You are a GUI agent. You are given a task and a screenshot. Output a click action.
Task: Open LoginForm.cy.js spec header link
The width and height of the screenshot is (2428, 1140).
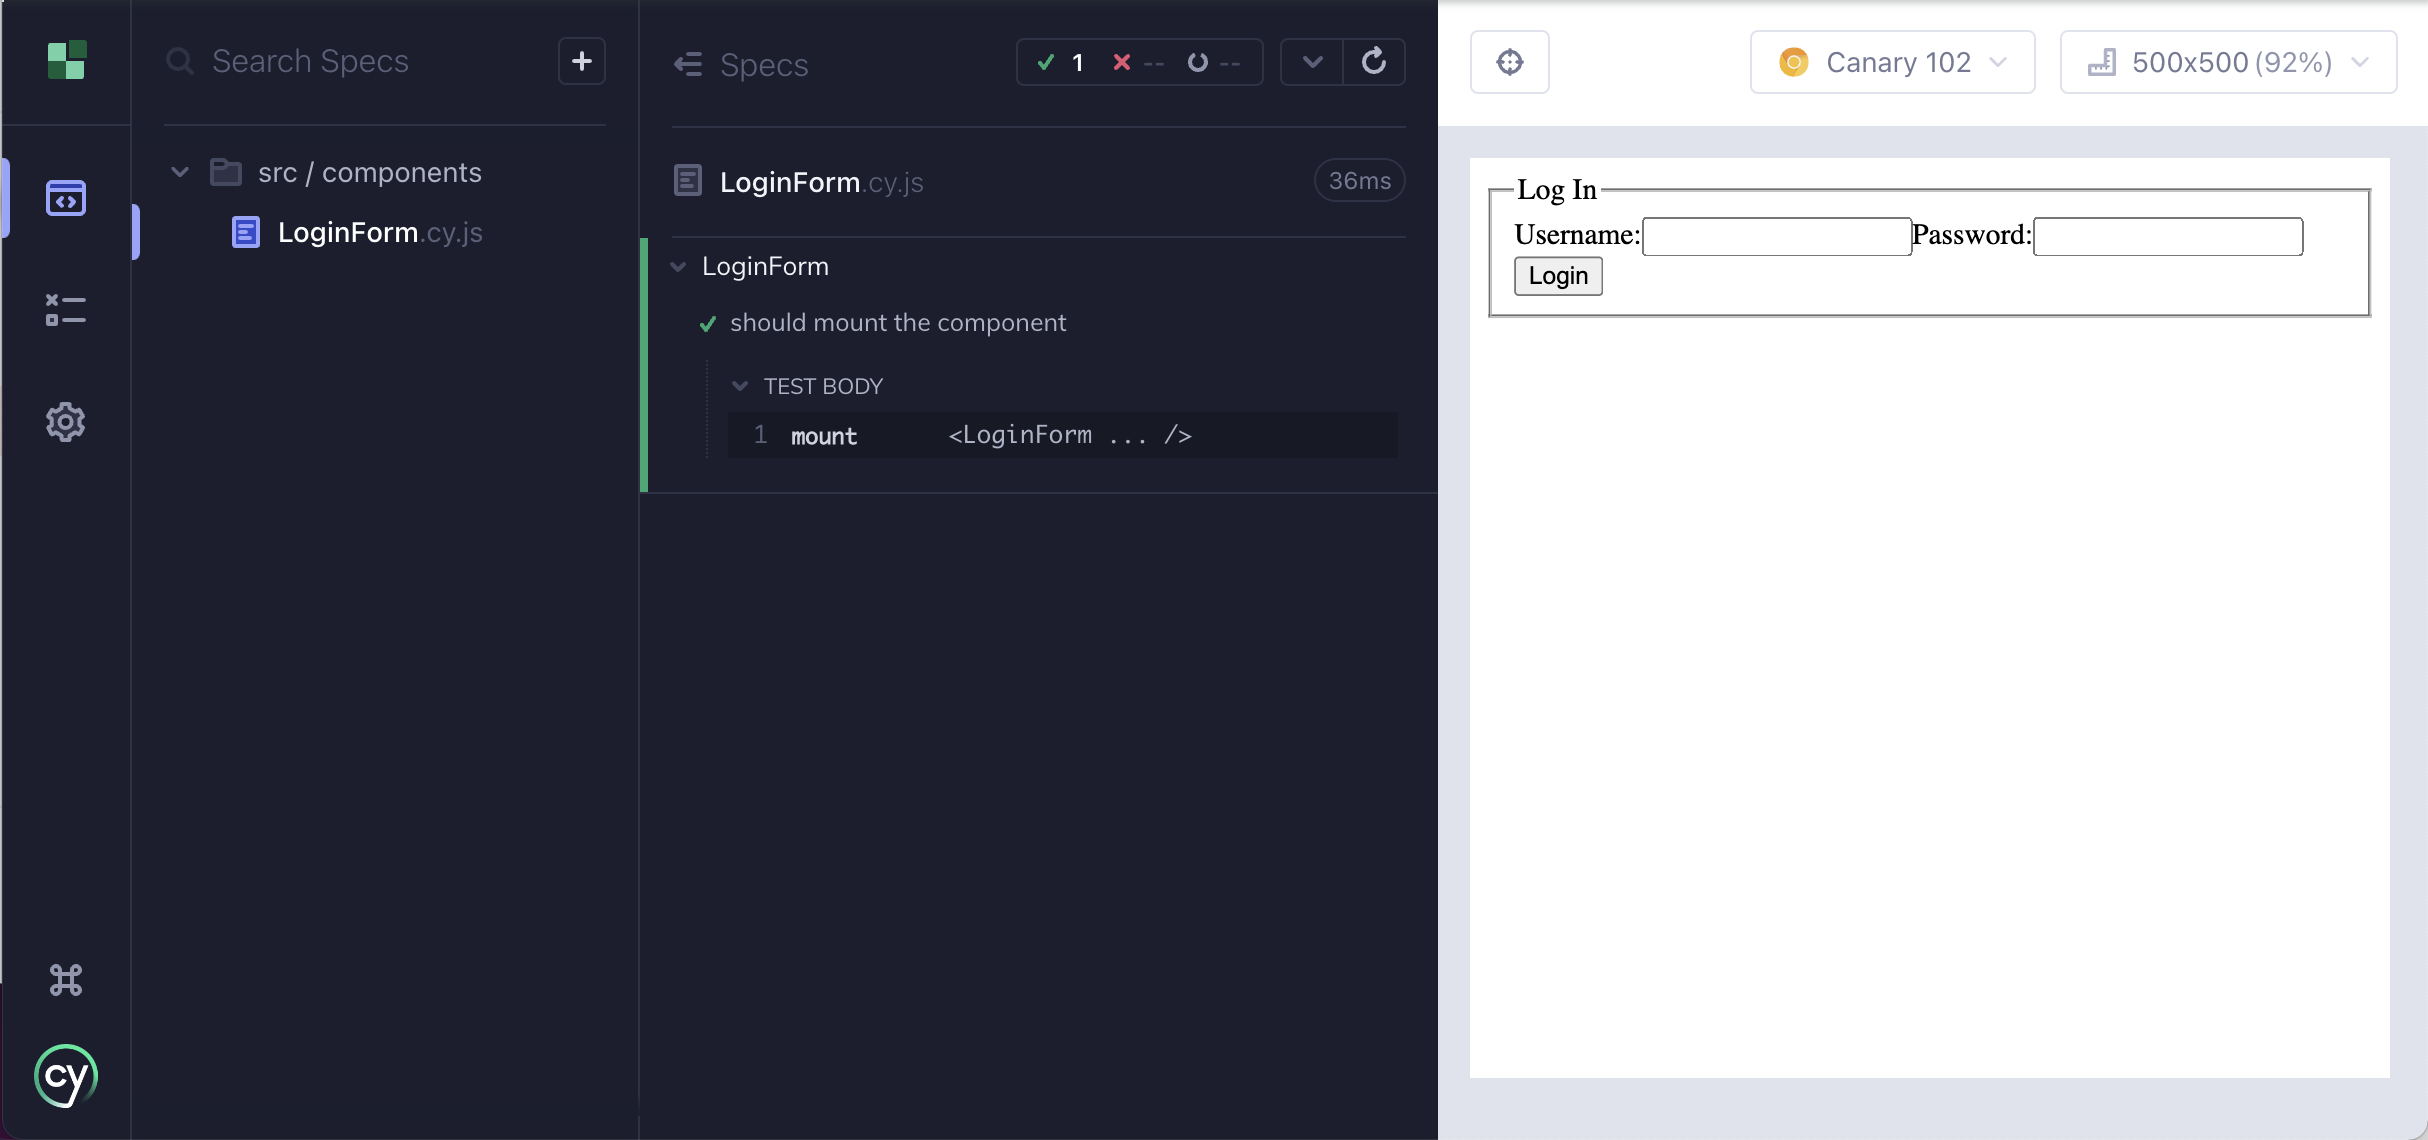click(822, 182)
